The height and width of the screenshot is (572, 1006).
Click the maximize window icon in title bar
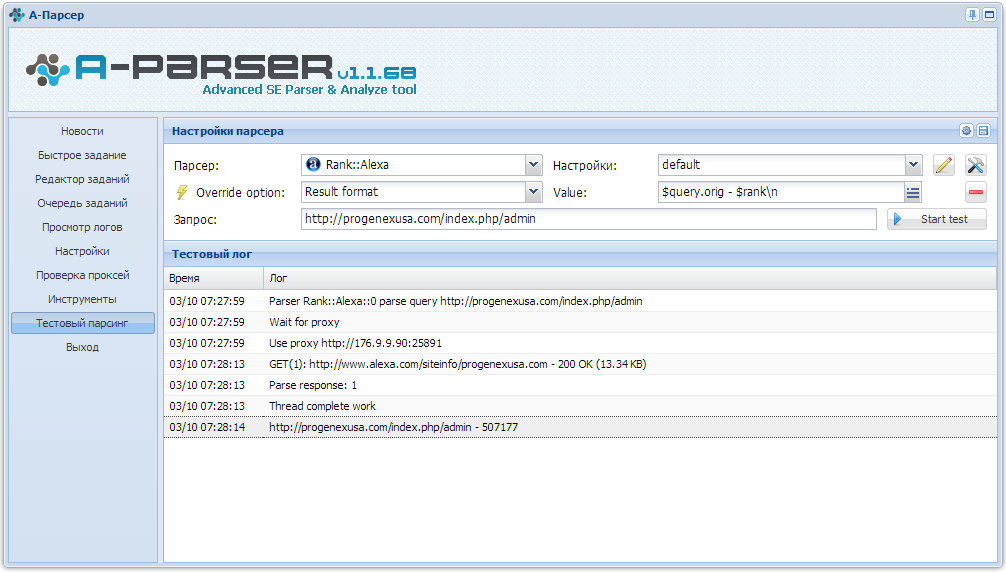(x=989, y=15)
